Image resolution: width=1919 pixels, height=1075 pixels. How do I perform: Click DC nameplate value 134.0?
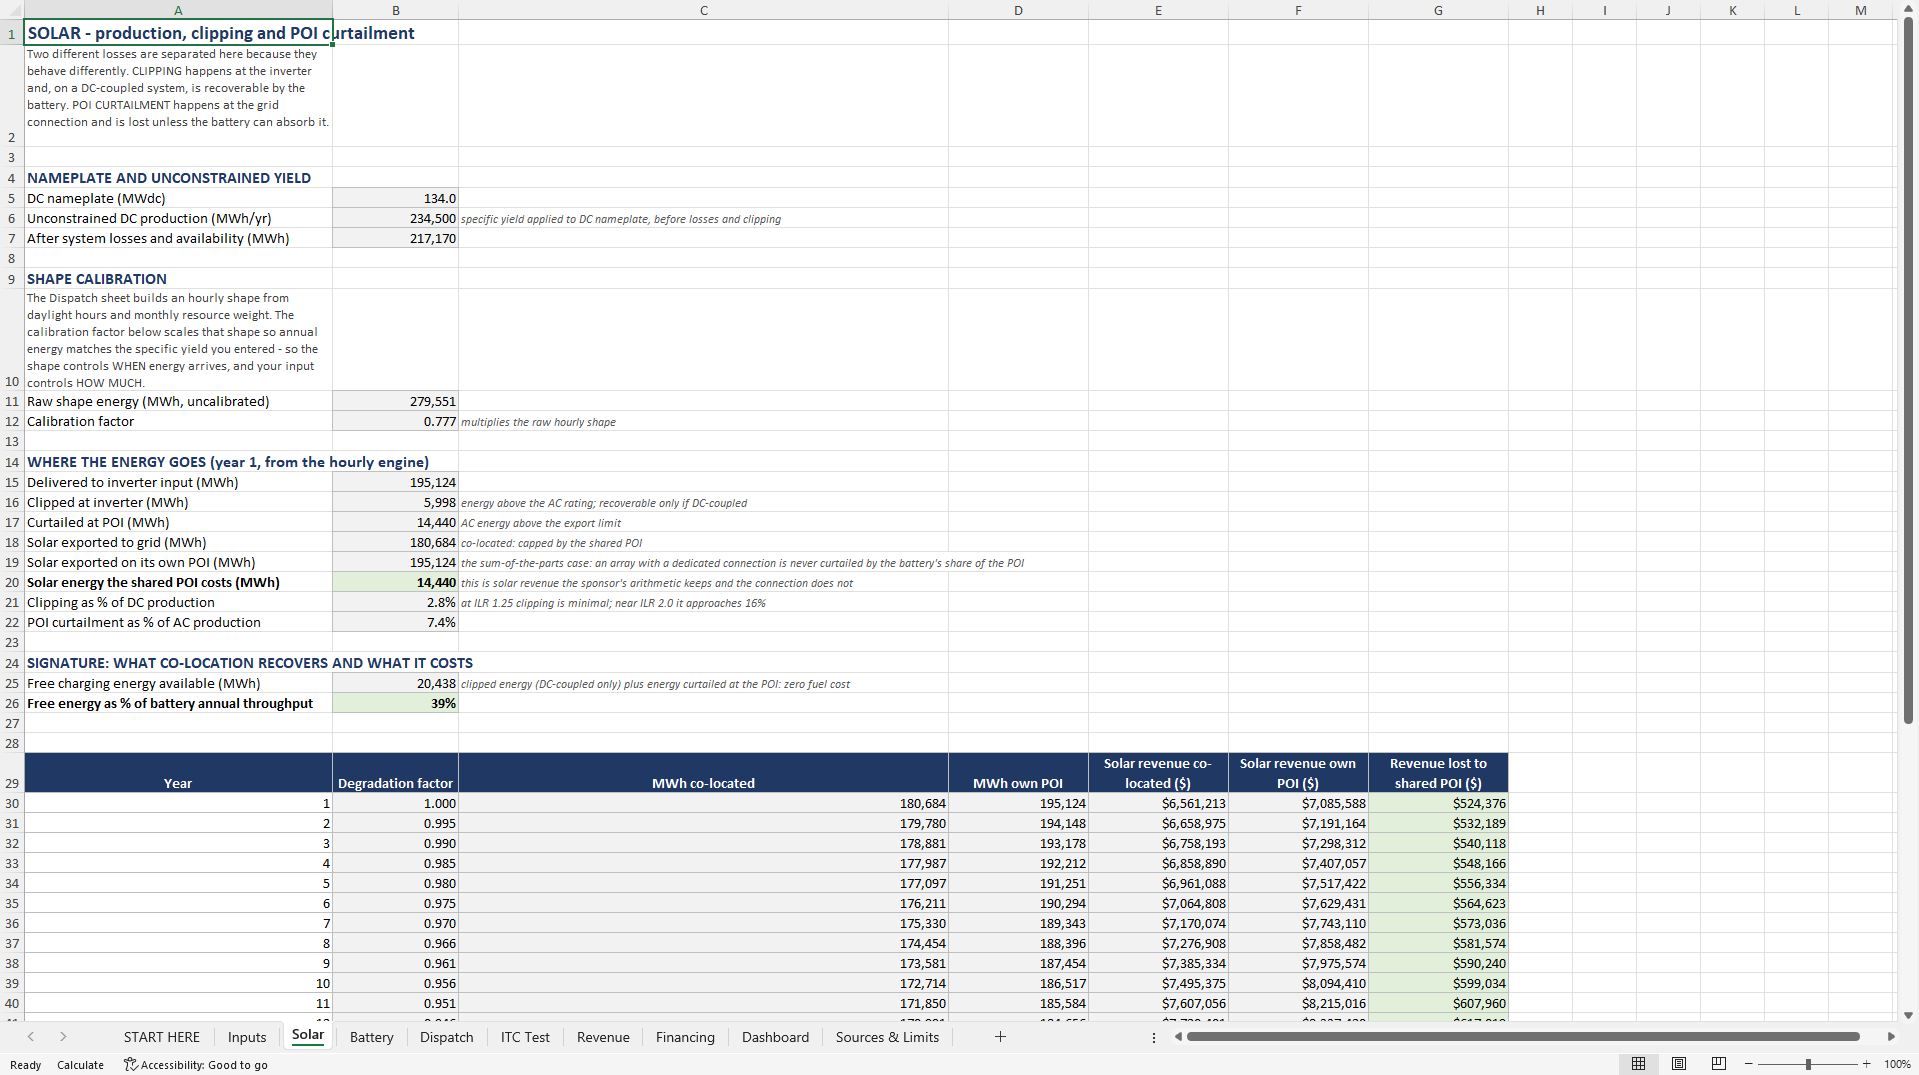[395, 198]
